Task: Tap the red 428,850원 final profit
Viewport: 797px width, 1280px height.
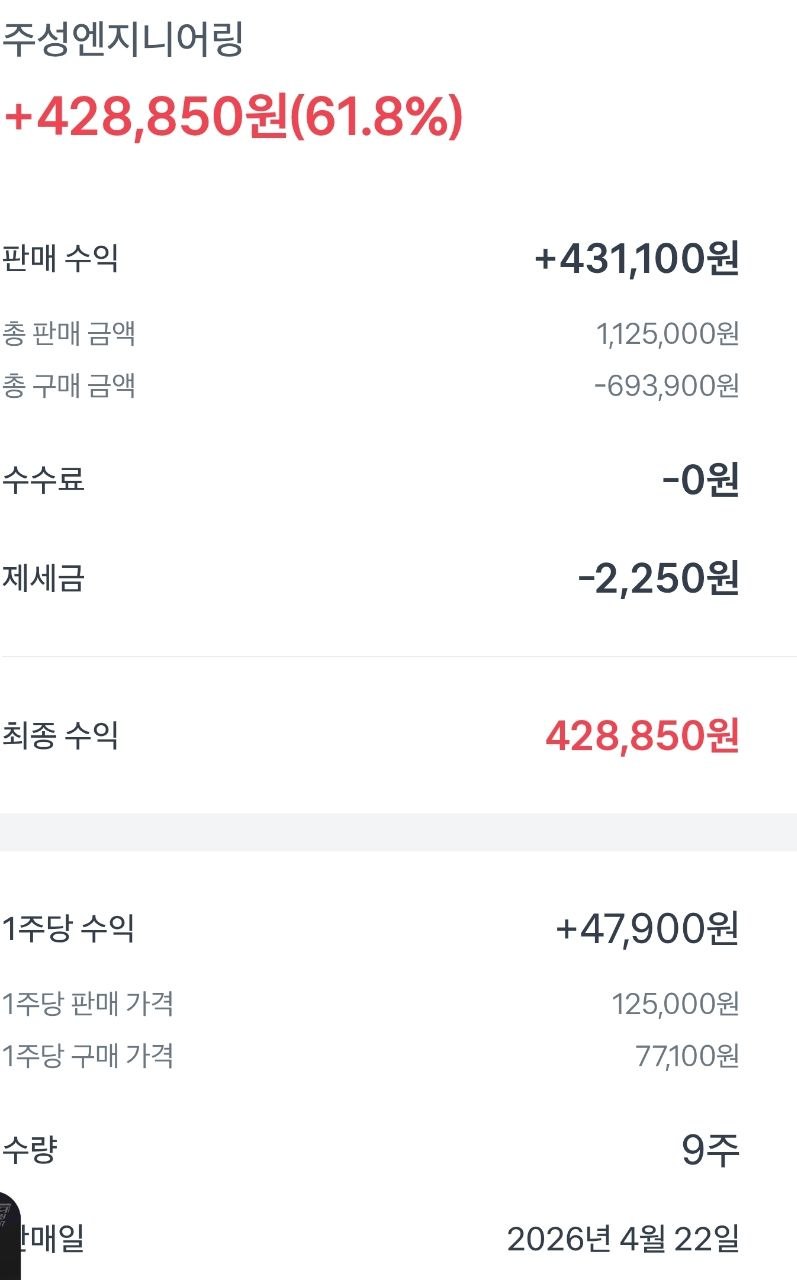Action: pos(642,737)
